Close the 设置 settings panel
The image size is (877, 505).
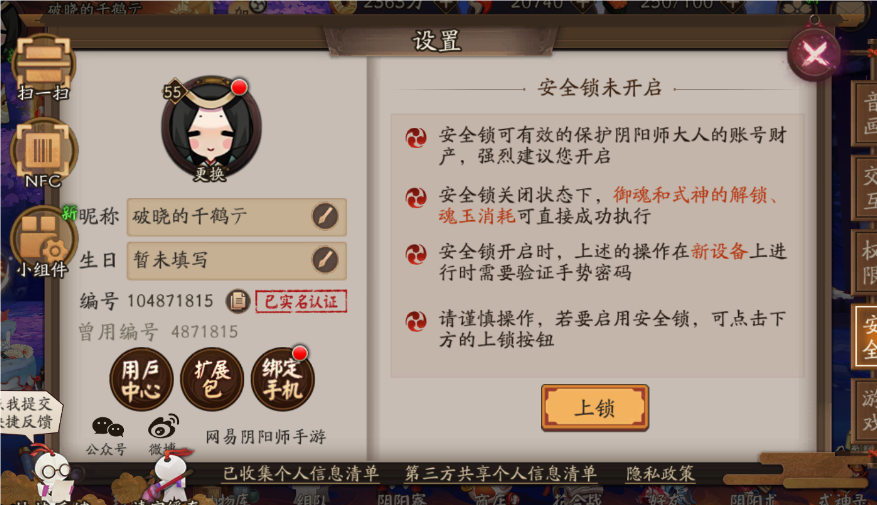(814, 54)
